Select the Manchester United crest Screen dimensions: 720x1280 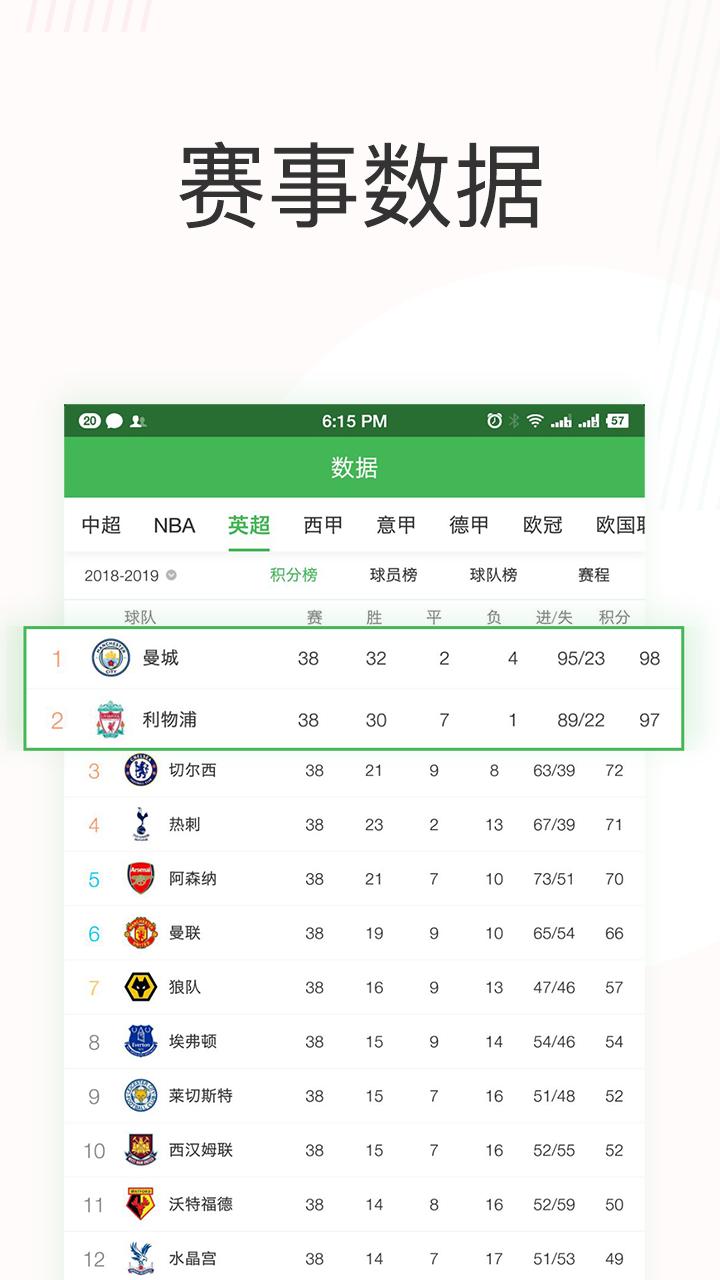pyautogui.click(x=141, y=933)
